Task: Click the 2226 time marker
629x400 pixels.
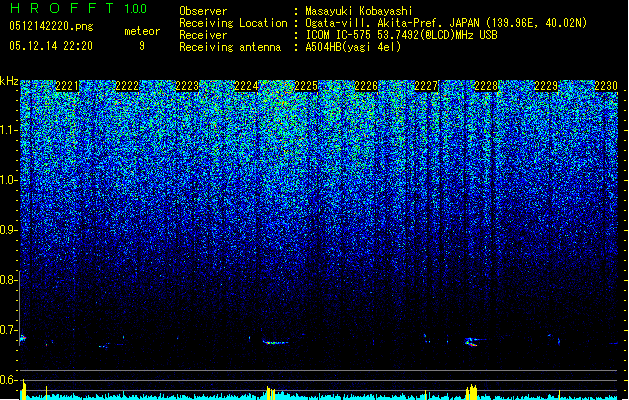Action: [x=366, y=86]
